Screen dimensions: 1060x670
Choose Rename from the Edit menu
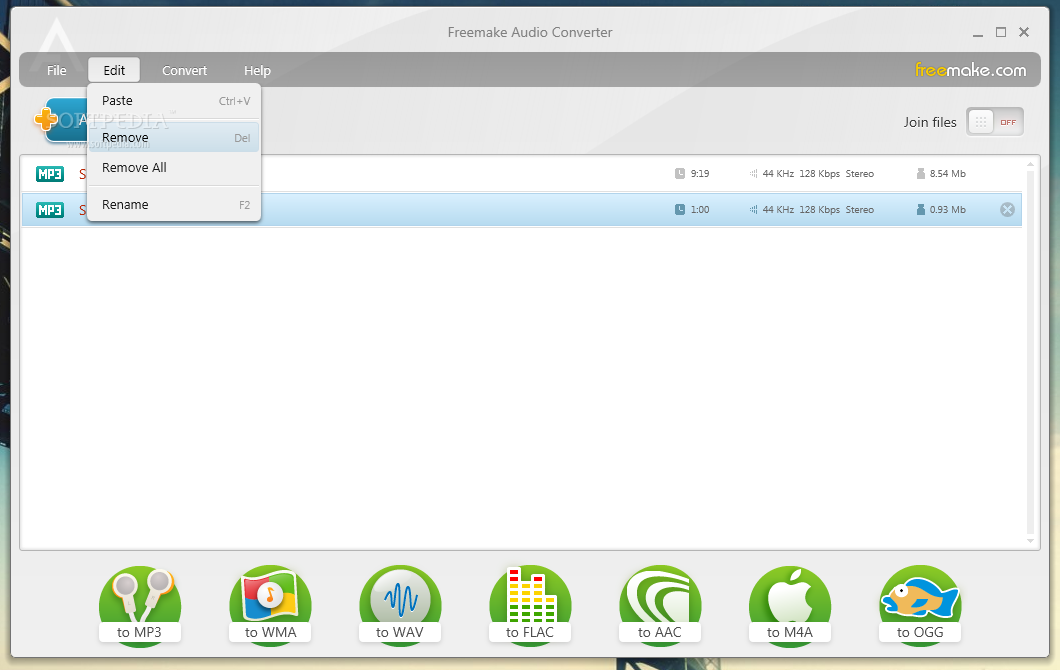tap(174, 204)
